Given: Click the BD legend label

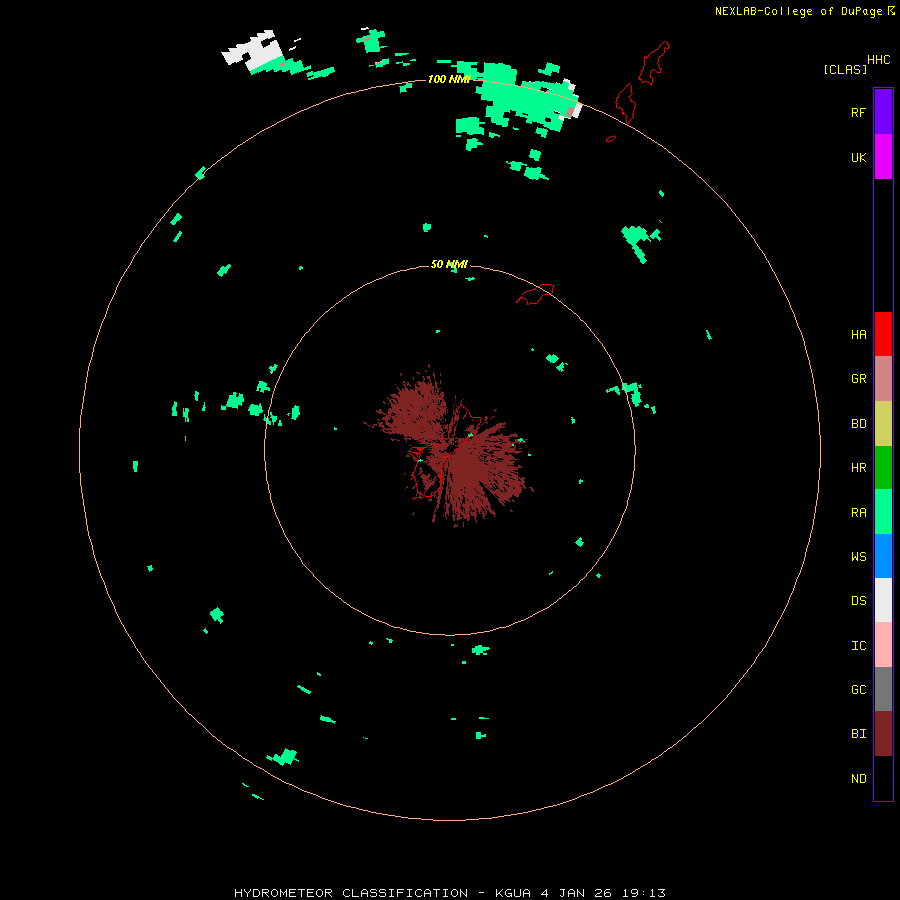Looking at the screenshot, I should (858, 424).
